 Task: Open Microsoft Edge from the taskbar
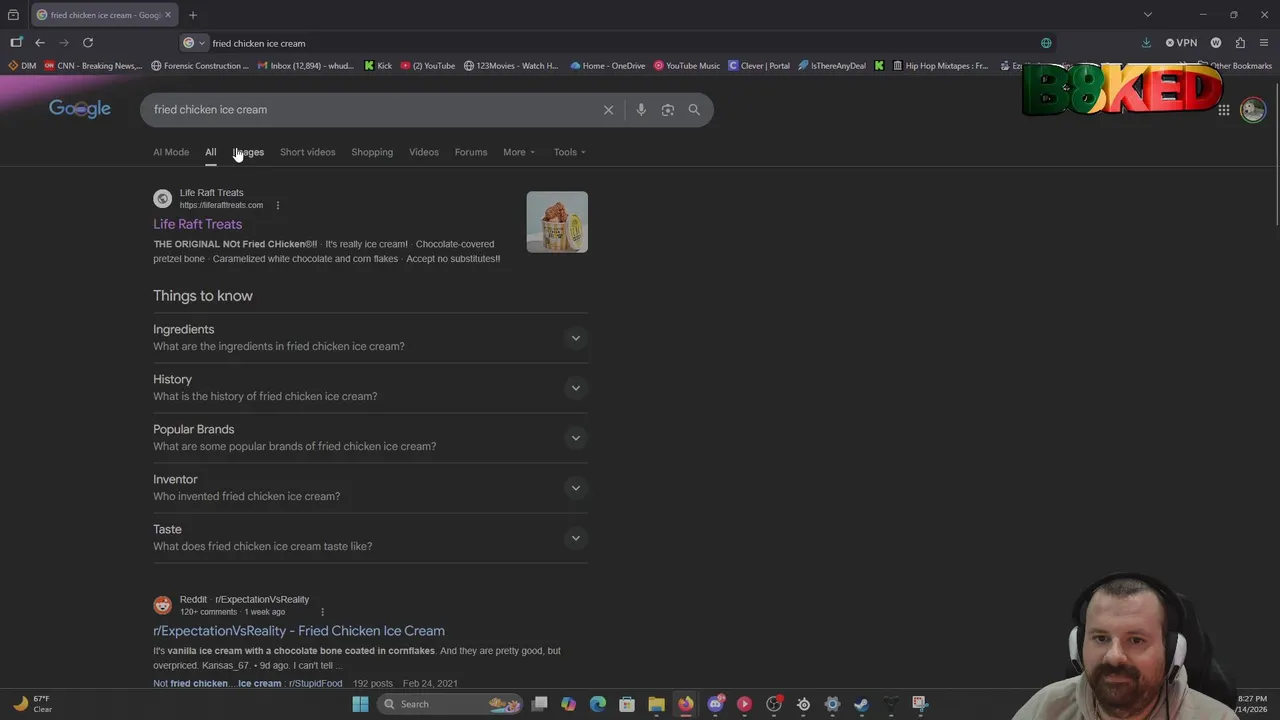coord(598,704)
